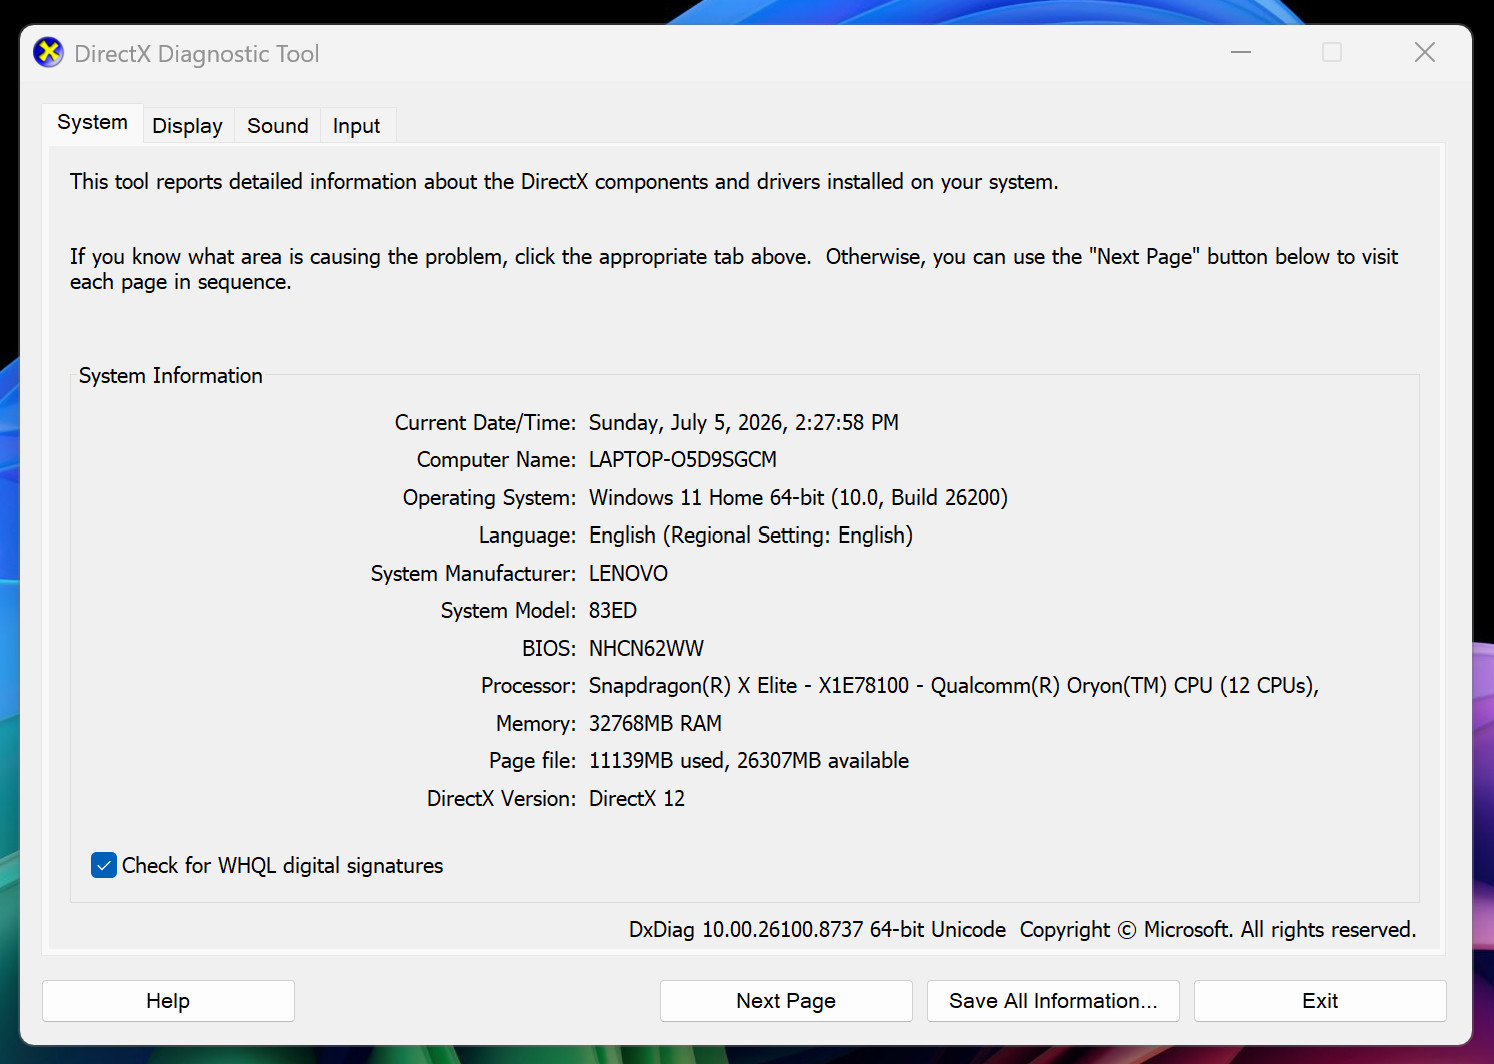The image size is (1494, 1064).
Task: Select the computer name LAPTOP-O5D9SGCM
Action: click(x=683, y=460)
